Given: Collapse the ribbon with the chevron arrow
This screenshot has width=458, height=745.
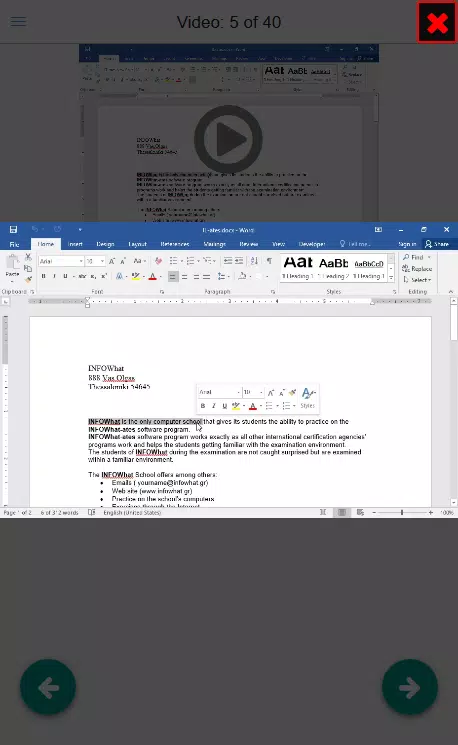Looking at the screenshot, I should pos(450,291).
